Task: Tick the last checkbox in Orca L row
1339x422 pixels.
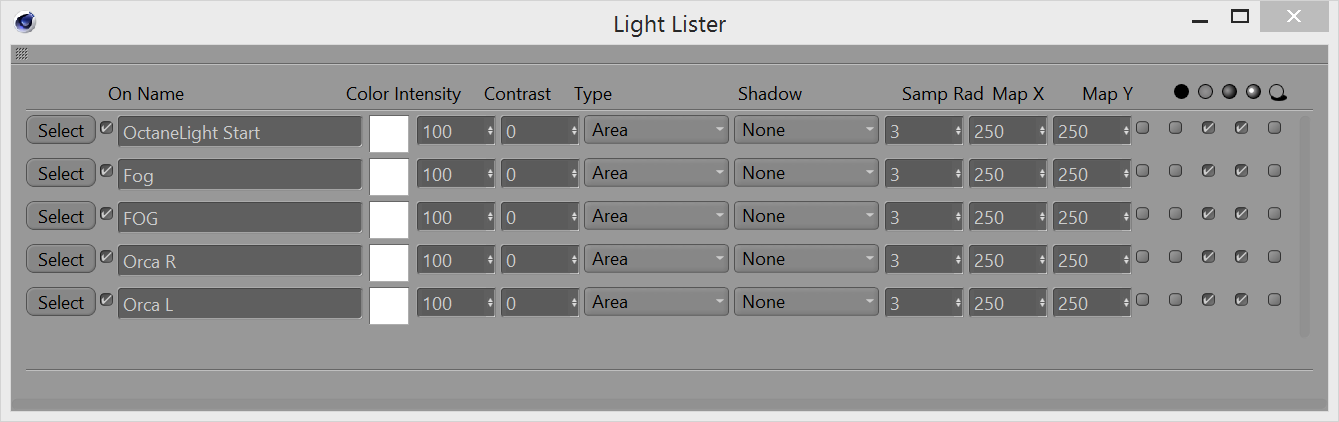Action: (1274, 299)
